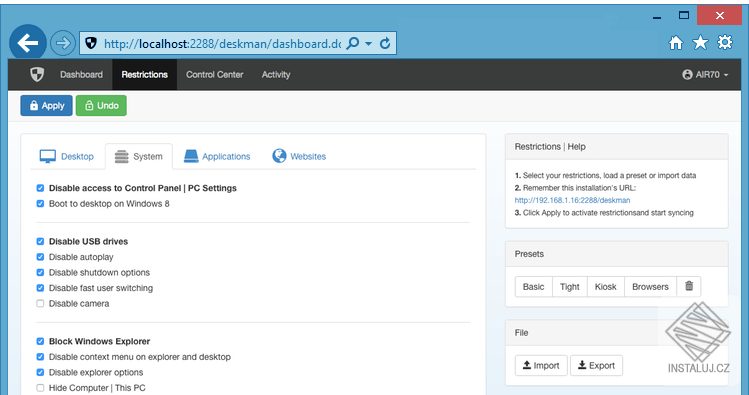Switch to the System tab

click(x=139, y=156)
